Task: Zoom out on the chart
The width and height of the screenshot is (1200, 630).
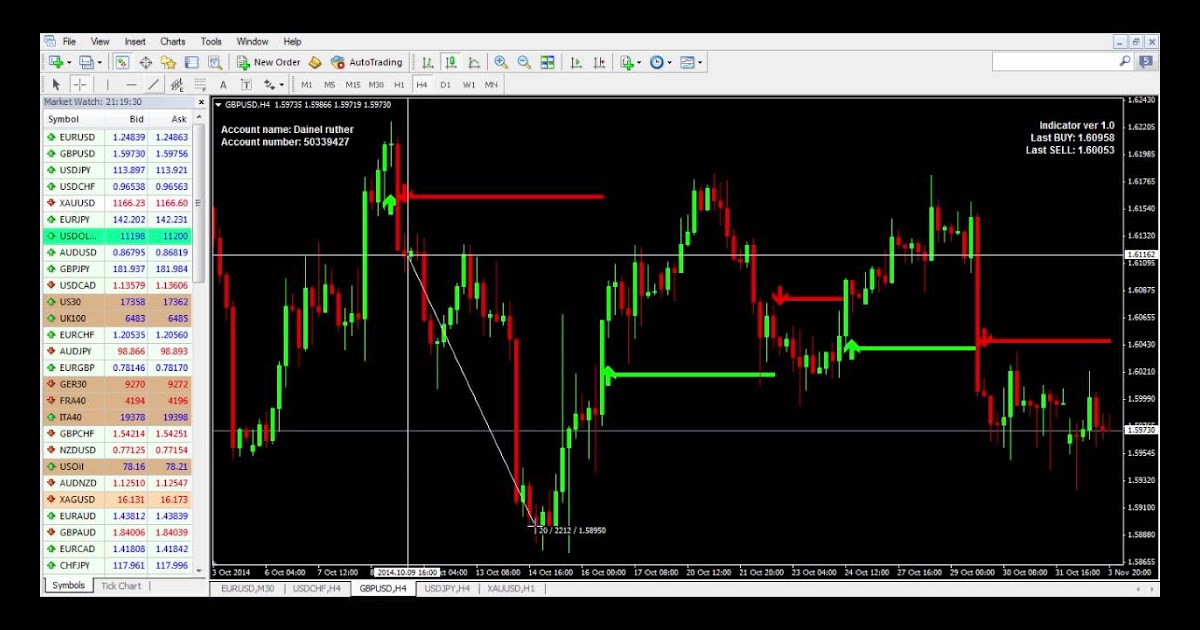Action: 523,62
